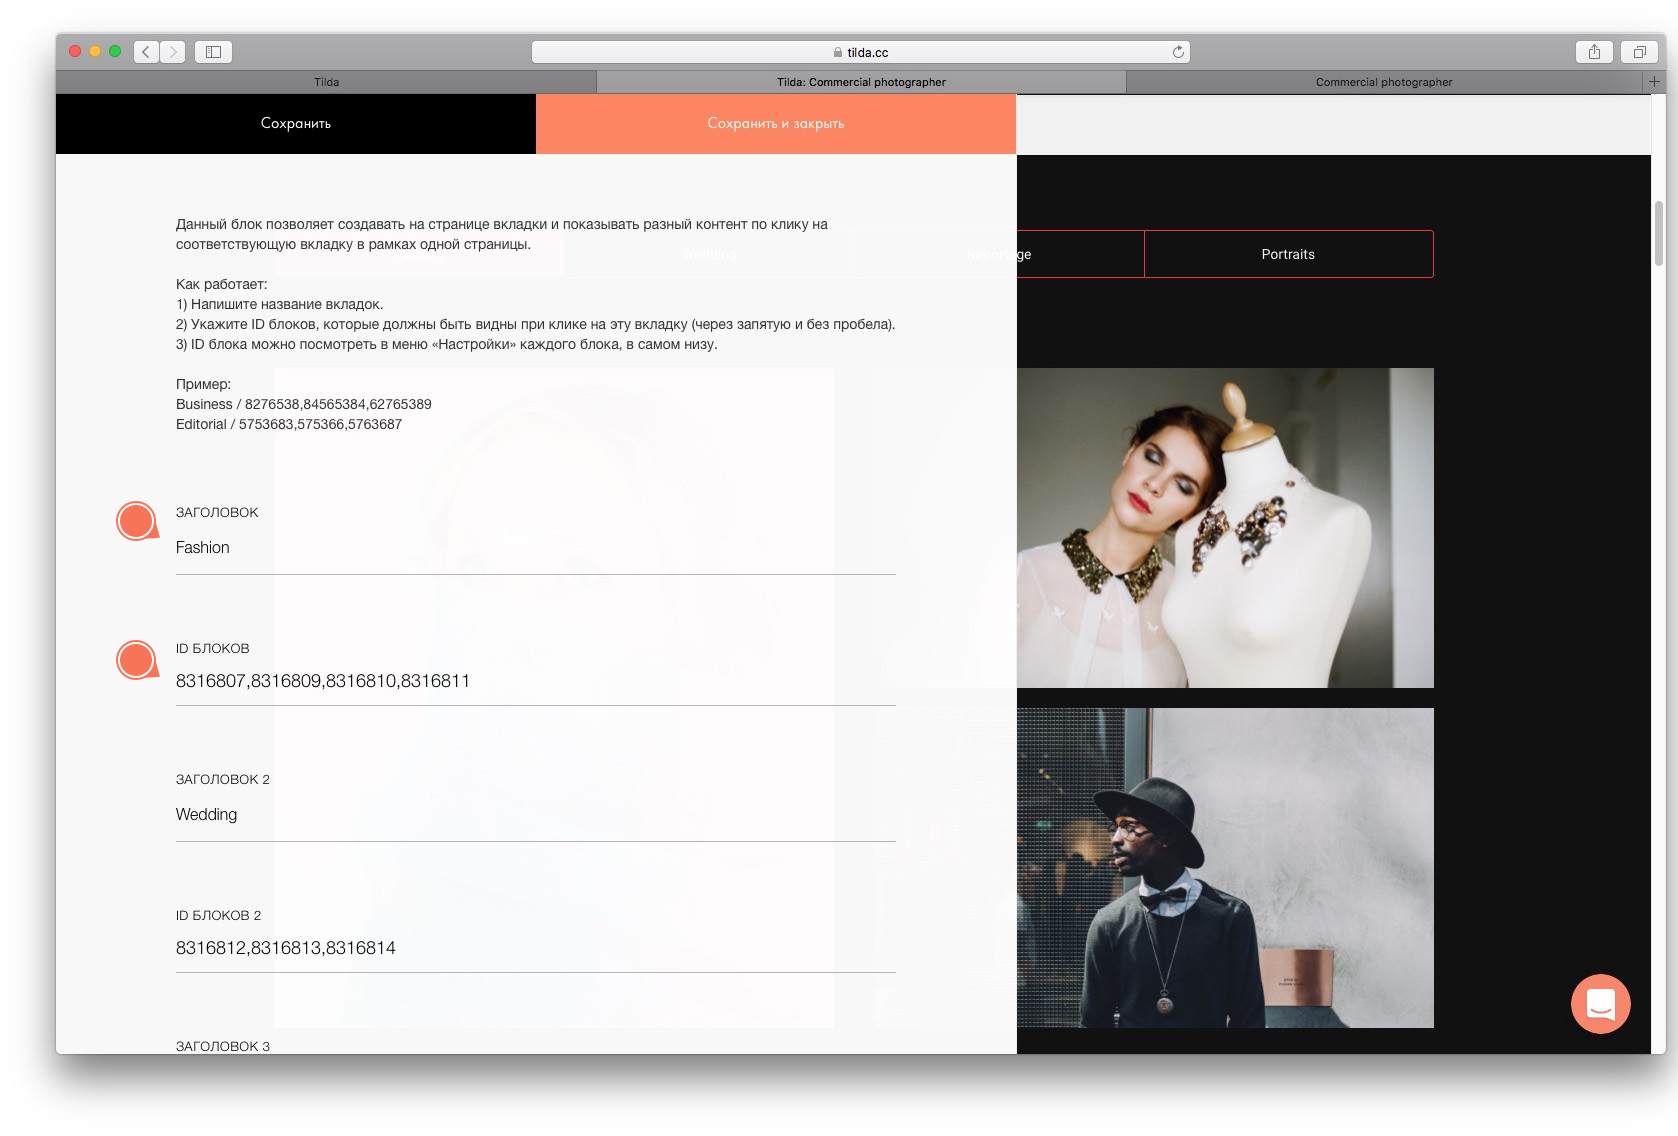Viewport: 1678px width, 1136px height.
Task: Click the tilda.cc address bar
Action: coord(861,52)
